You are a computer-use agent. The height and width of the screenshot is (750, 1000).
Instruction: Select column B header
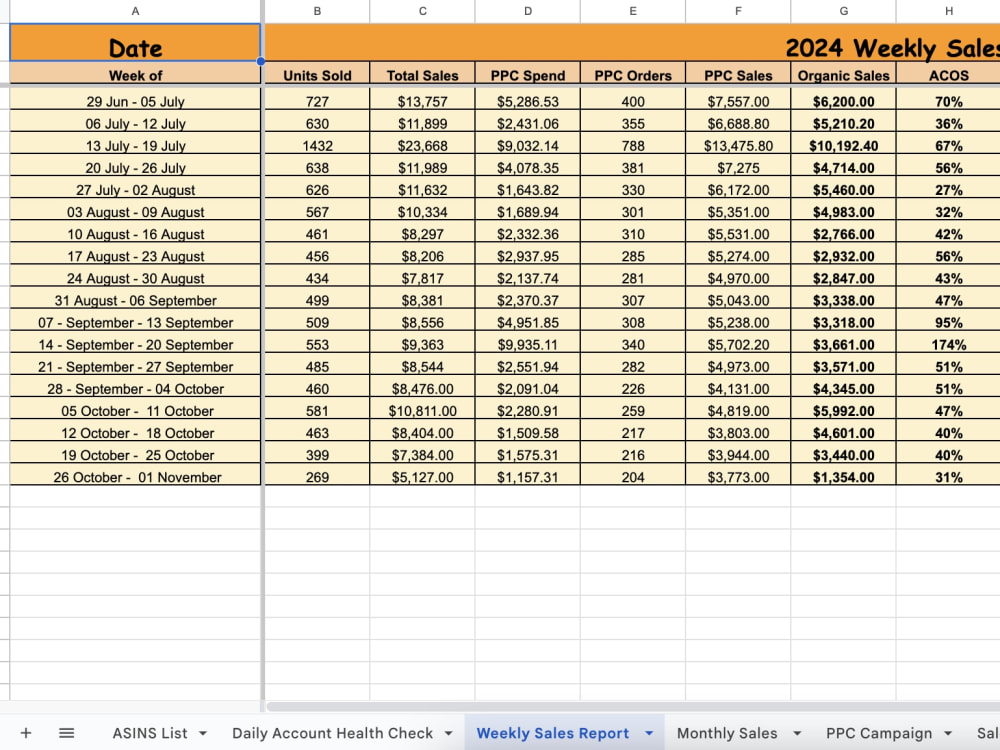pyautogui.click(x=317, y=11)
